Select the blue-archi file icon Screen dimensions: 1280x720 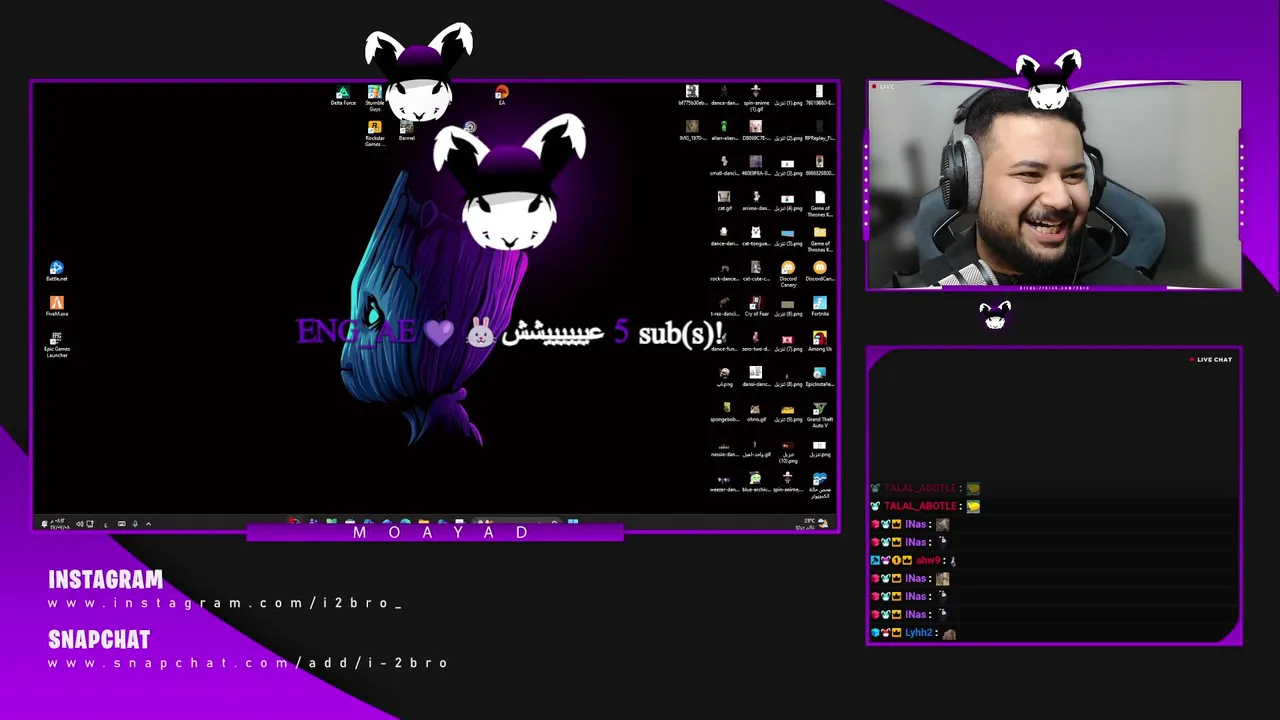tap(756, 482)
